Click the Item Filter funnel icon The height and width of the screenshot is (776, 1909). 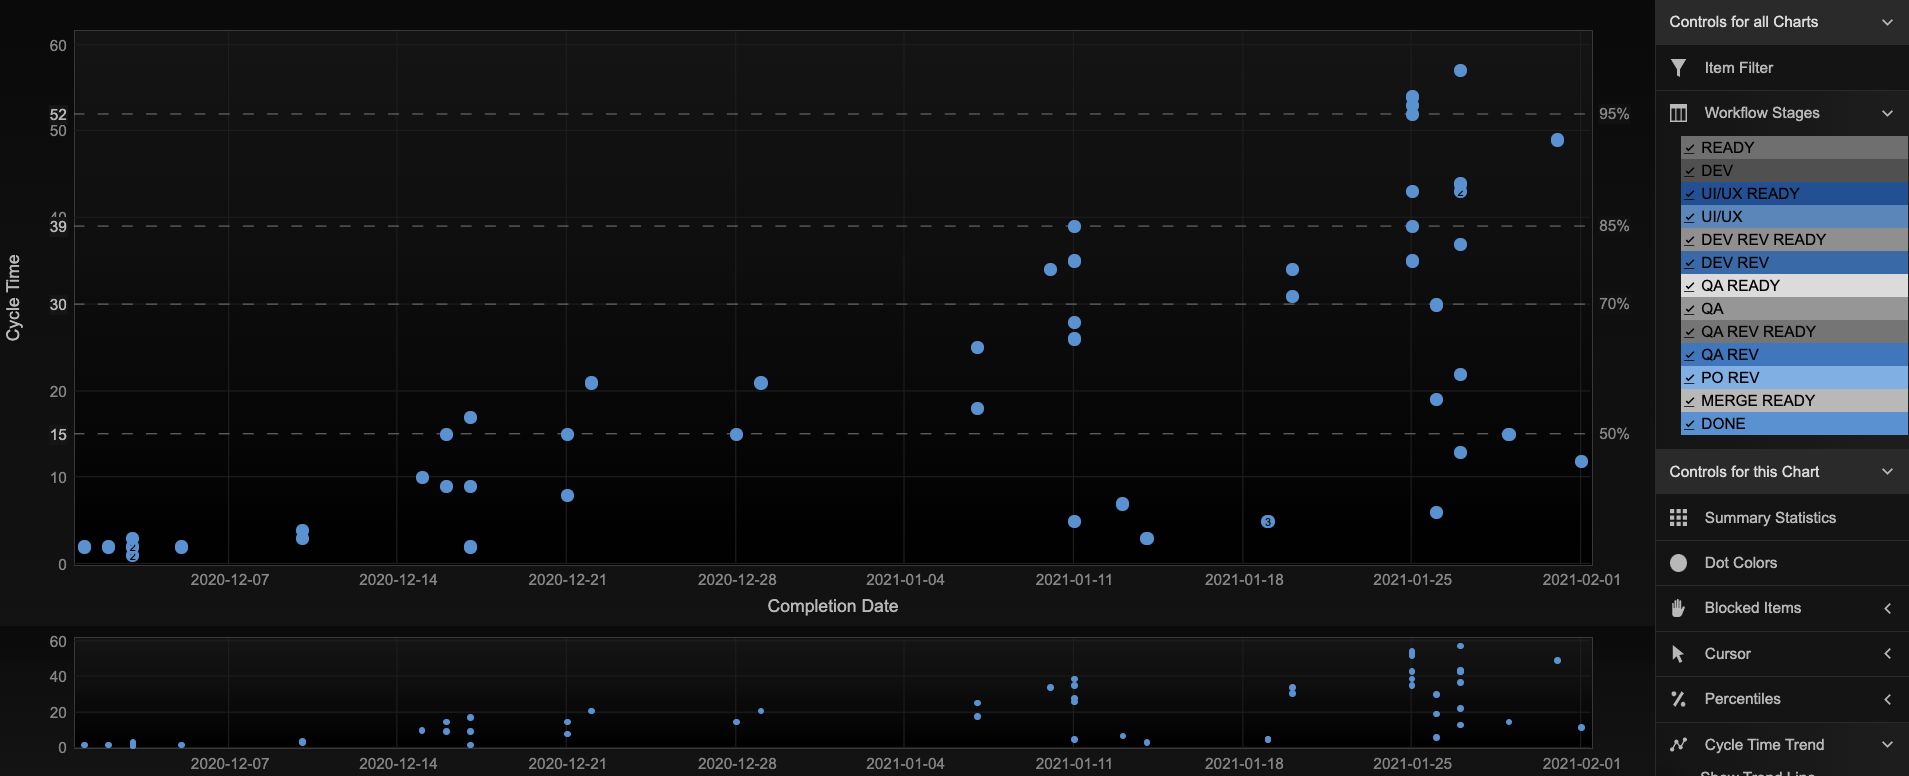click(1678, 68)
